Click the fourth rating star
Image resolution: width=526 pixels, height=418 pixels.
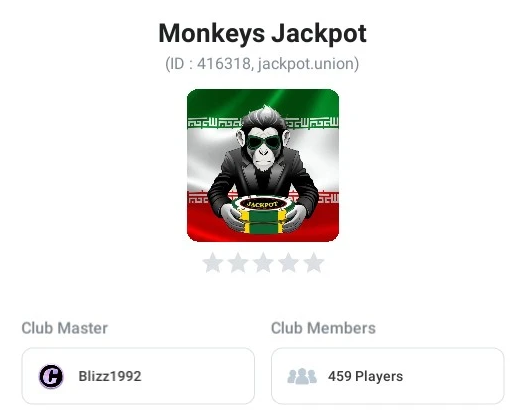tap(288, 263)
